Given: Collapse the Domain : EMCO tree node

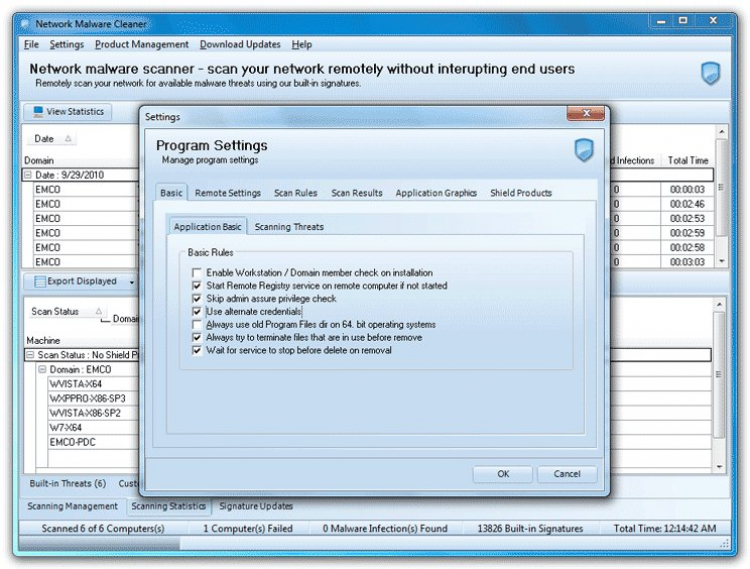Looking at the screenshot, I should tap(42, 369).
